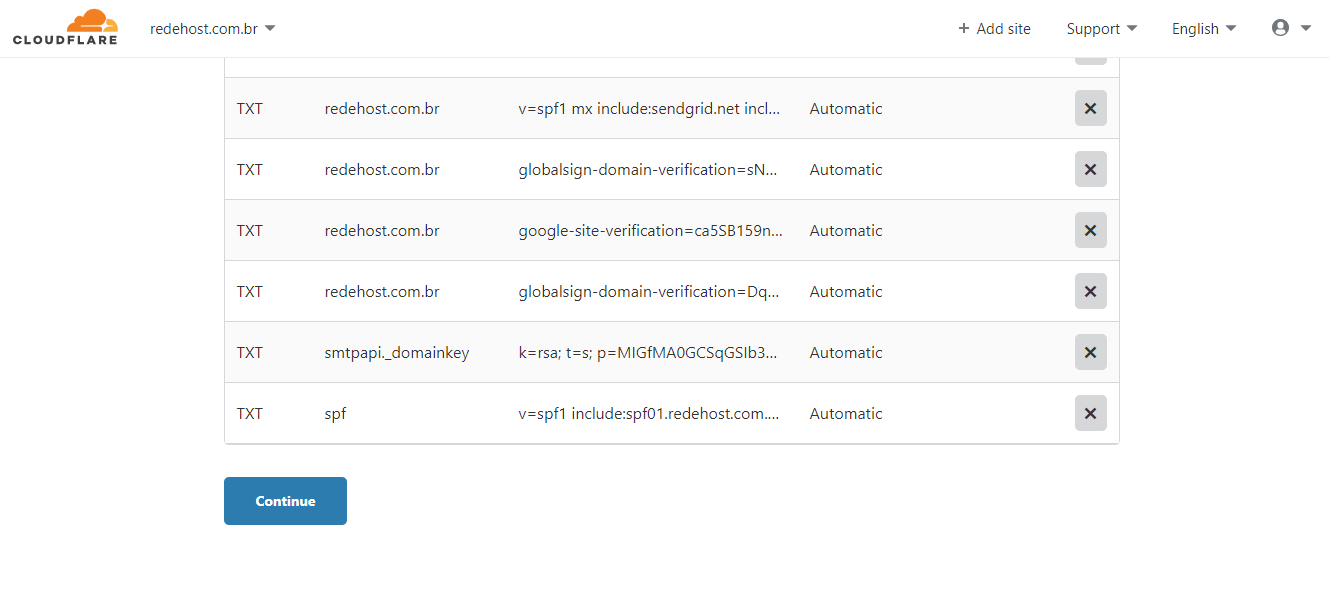Delete the google-site-verification TXT record

(1090, 230)
